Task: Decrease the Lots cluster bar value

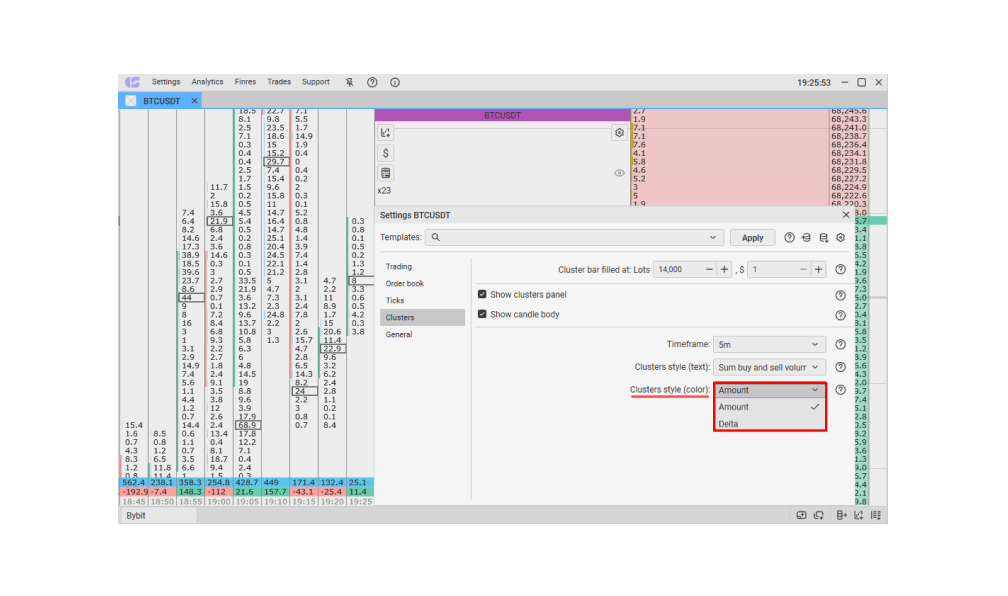Action: 709,269
